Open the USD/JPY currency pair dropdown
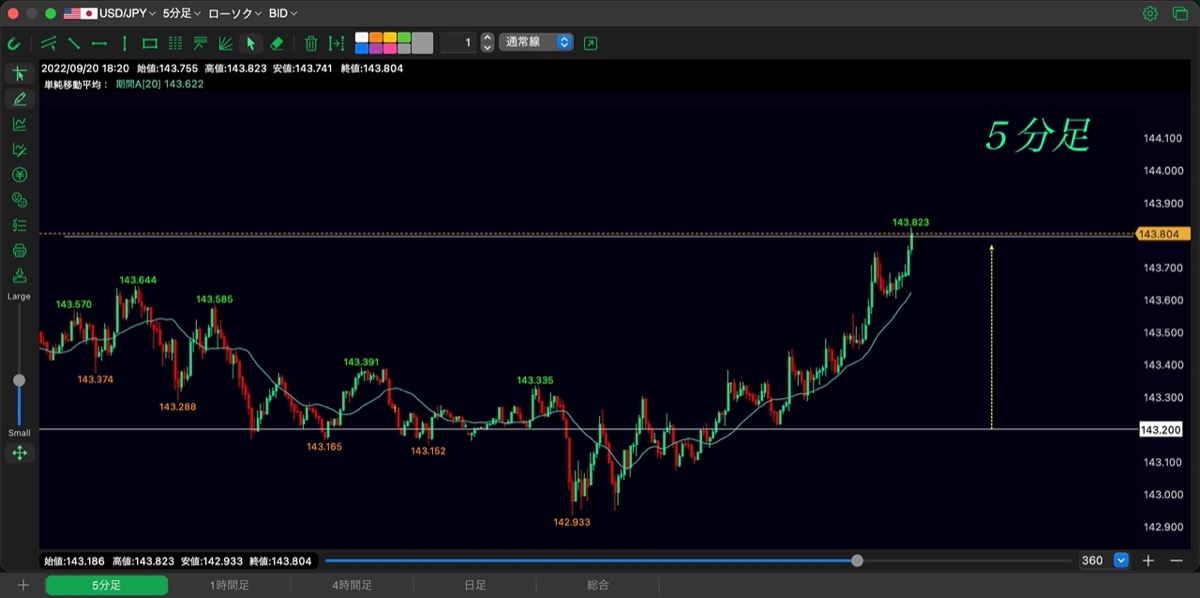 [x=110, y=14]
